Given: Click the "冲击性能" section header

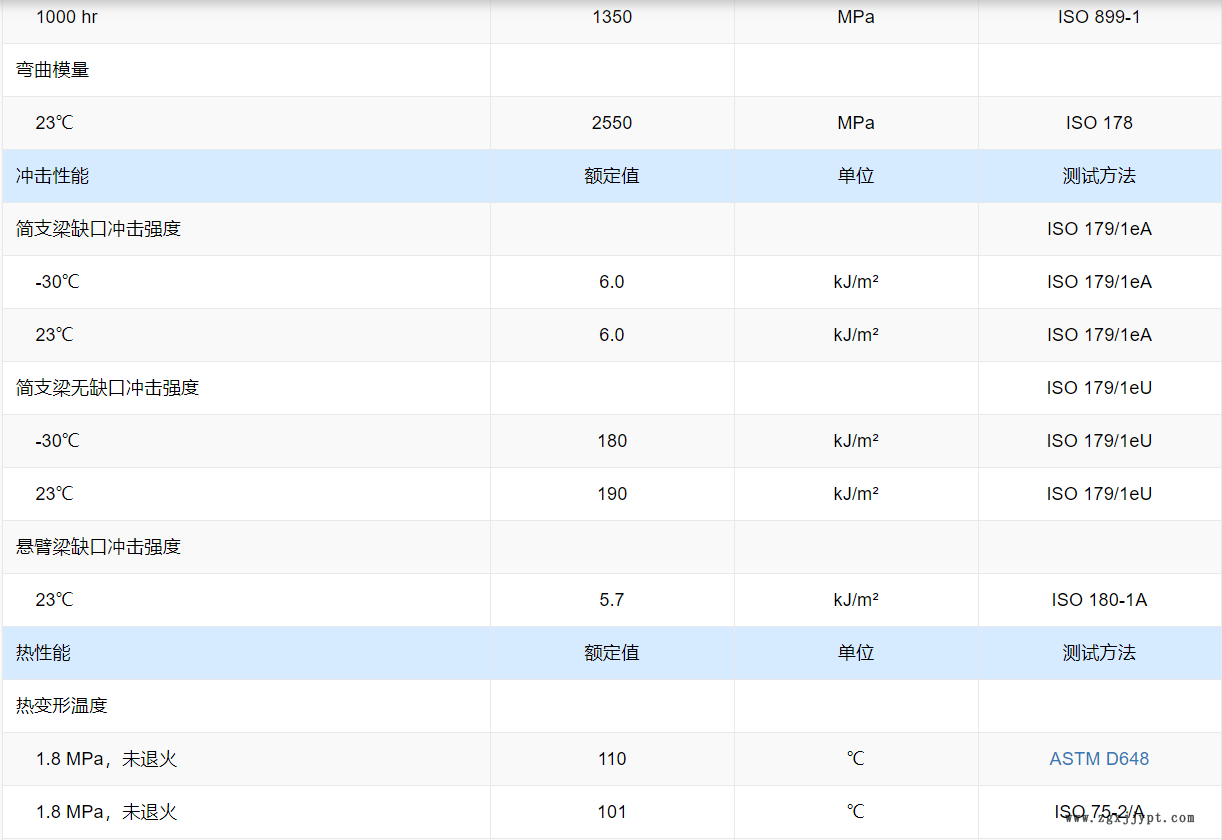Looking at the screenshot, I should point(53,176).
